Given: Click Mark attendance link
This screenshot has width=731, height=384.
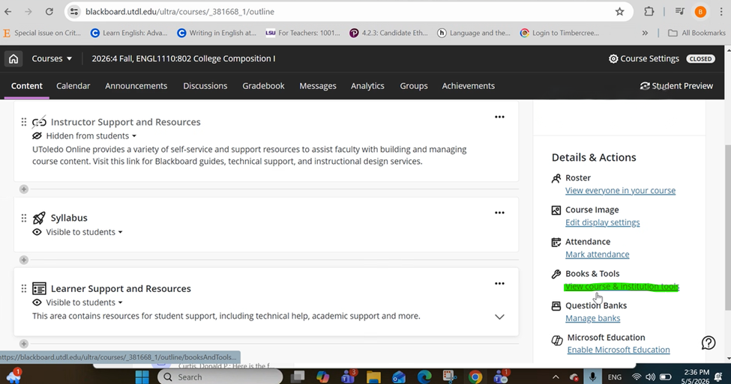Looking at the screenshot, I should point(597,254).
